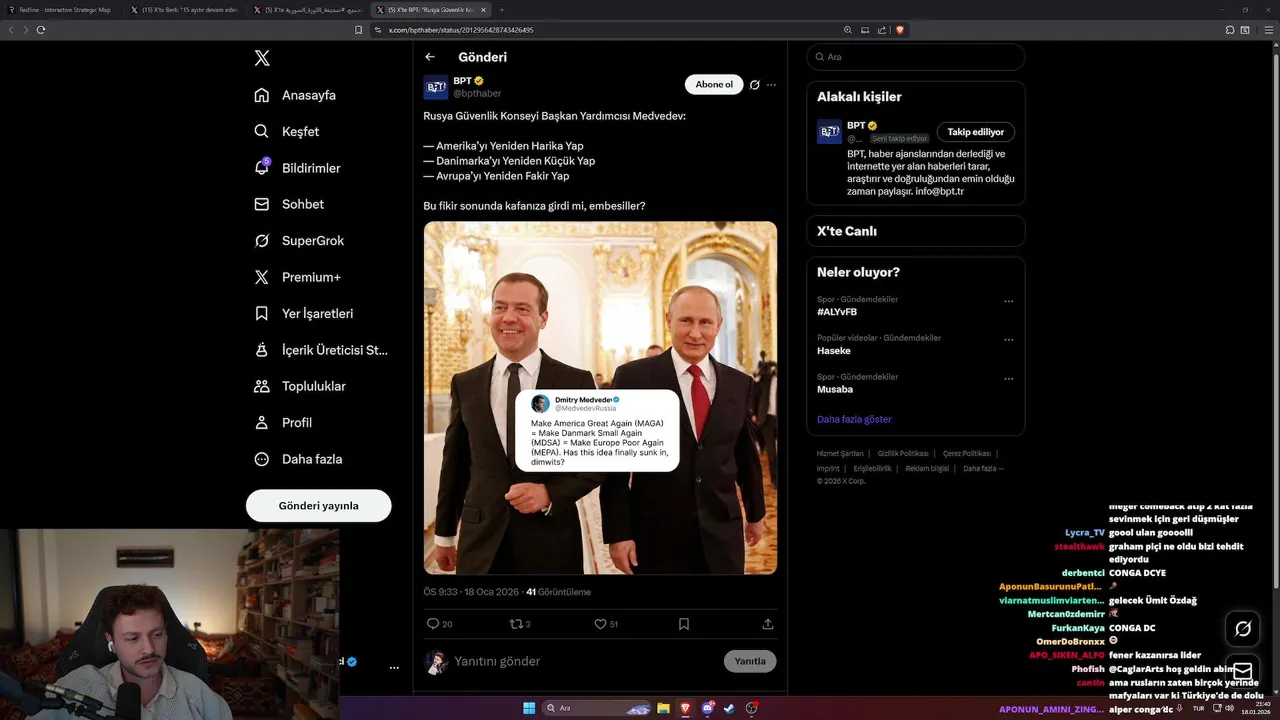Open the Medvedev and Putin photo

tap(600, 398)
